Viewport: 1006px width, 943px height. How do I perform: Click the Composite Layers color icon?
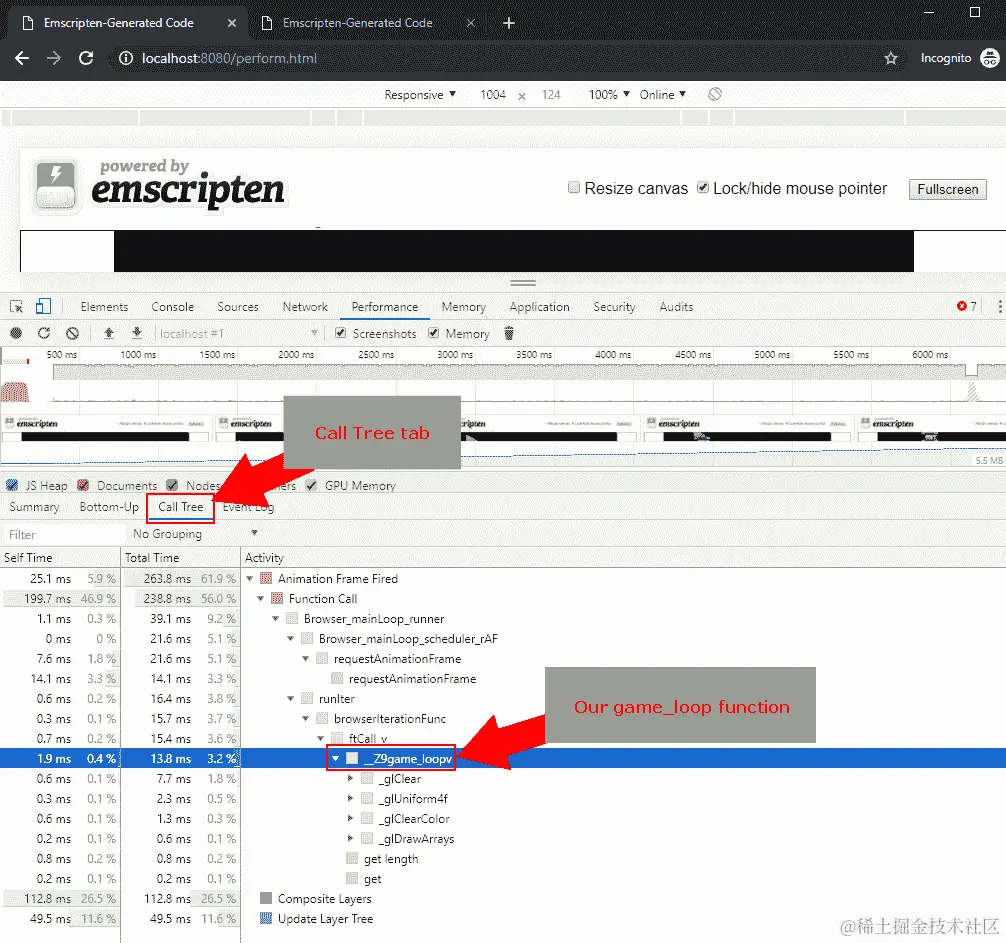[x=266, y=898]
